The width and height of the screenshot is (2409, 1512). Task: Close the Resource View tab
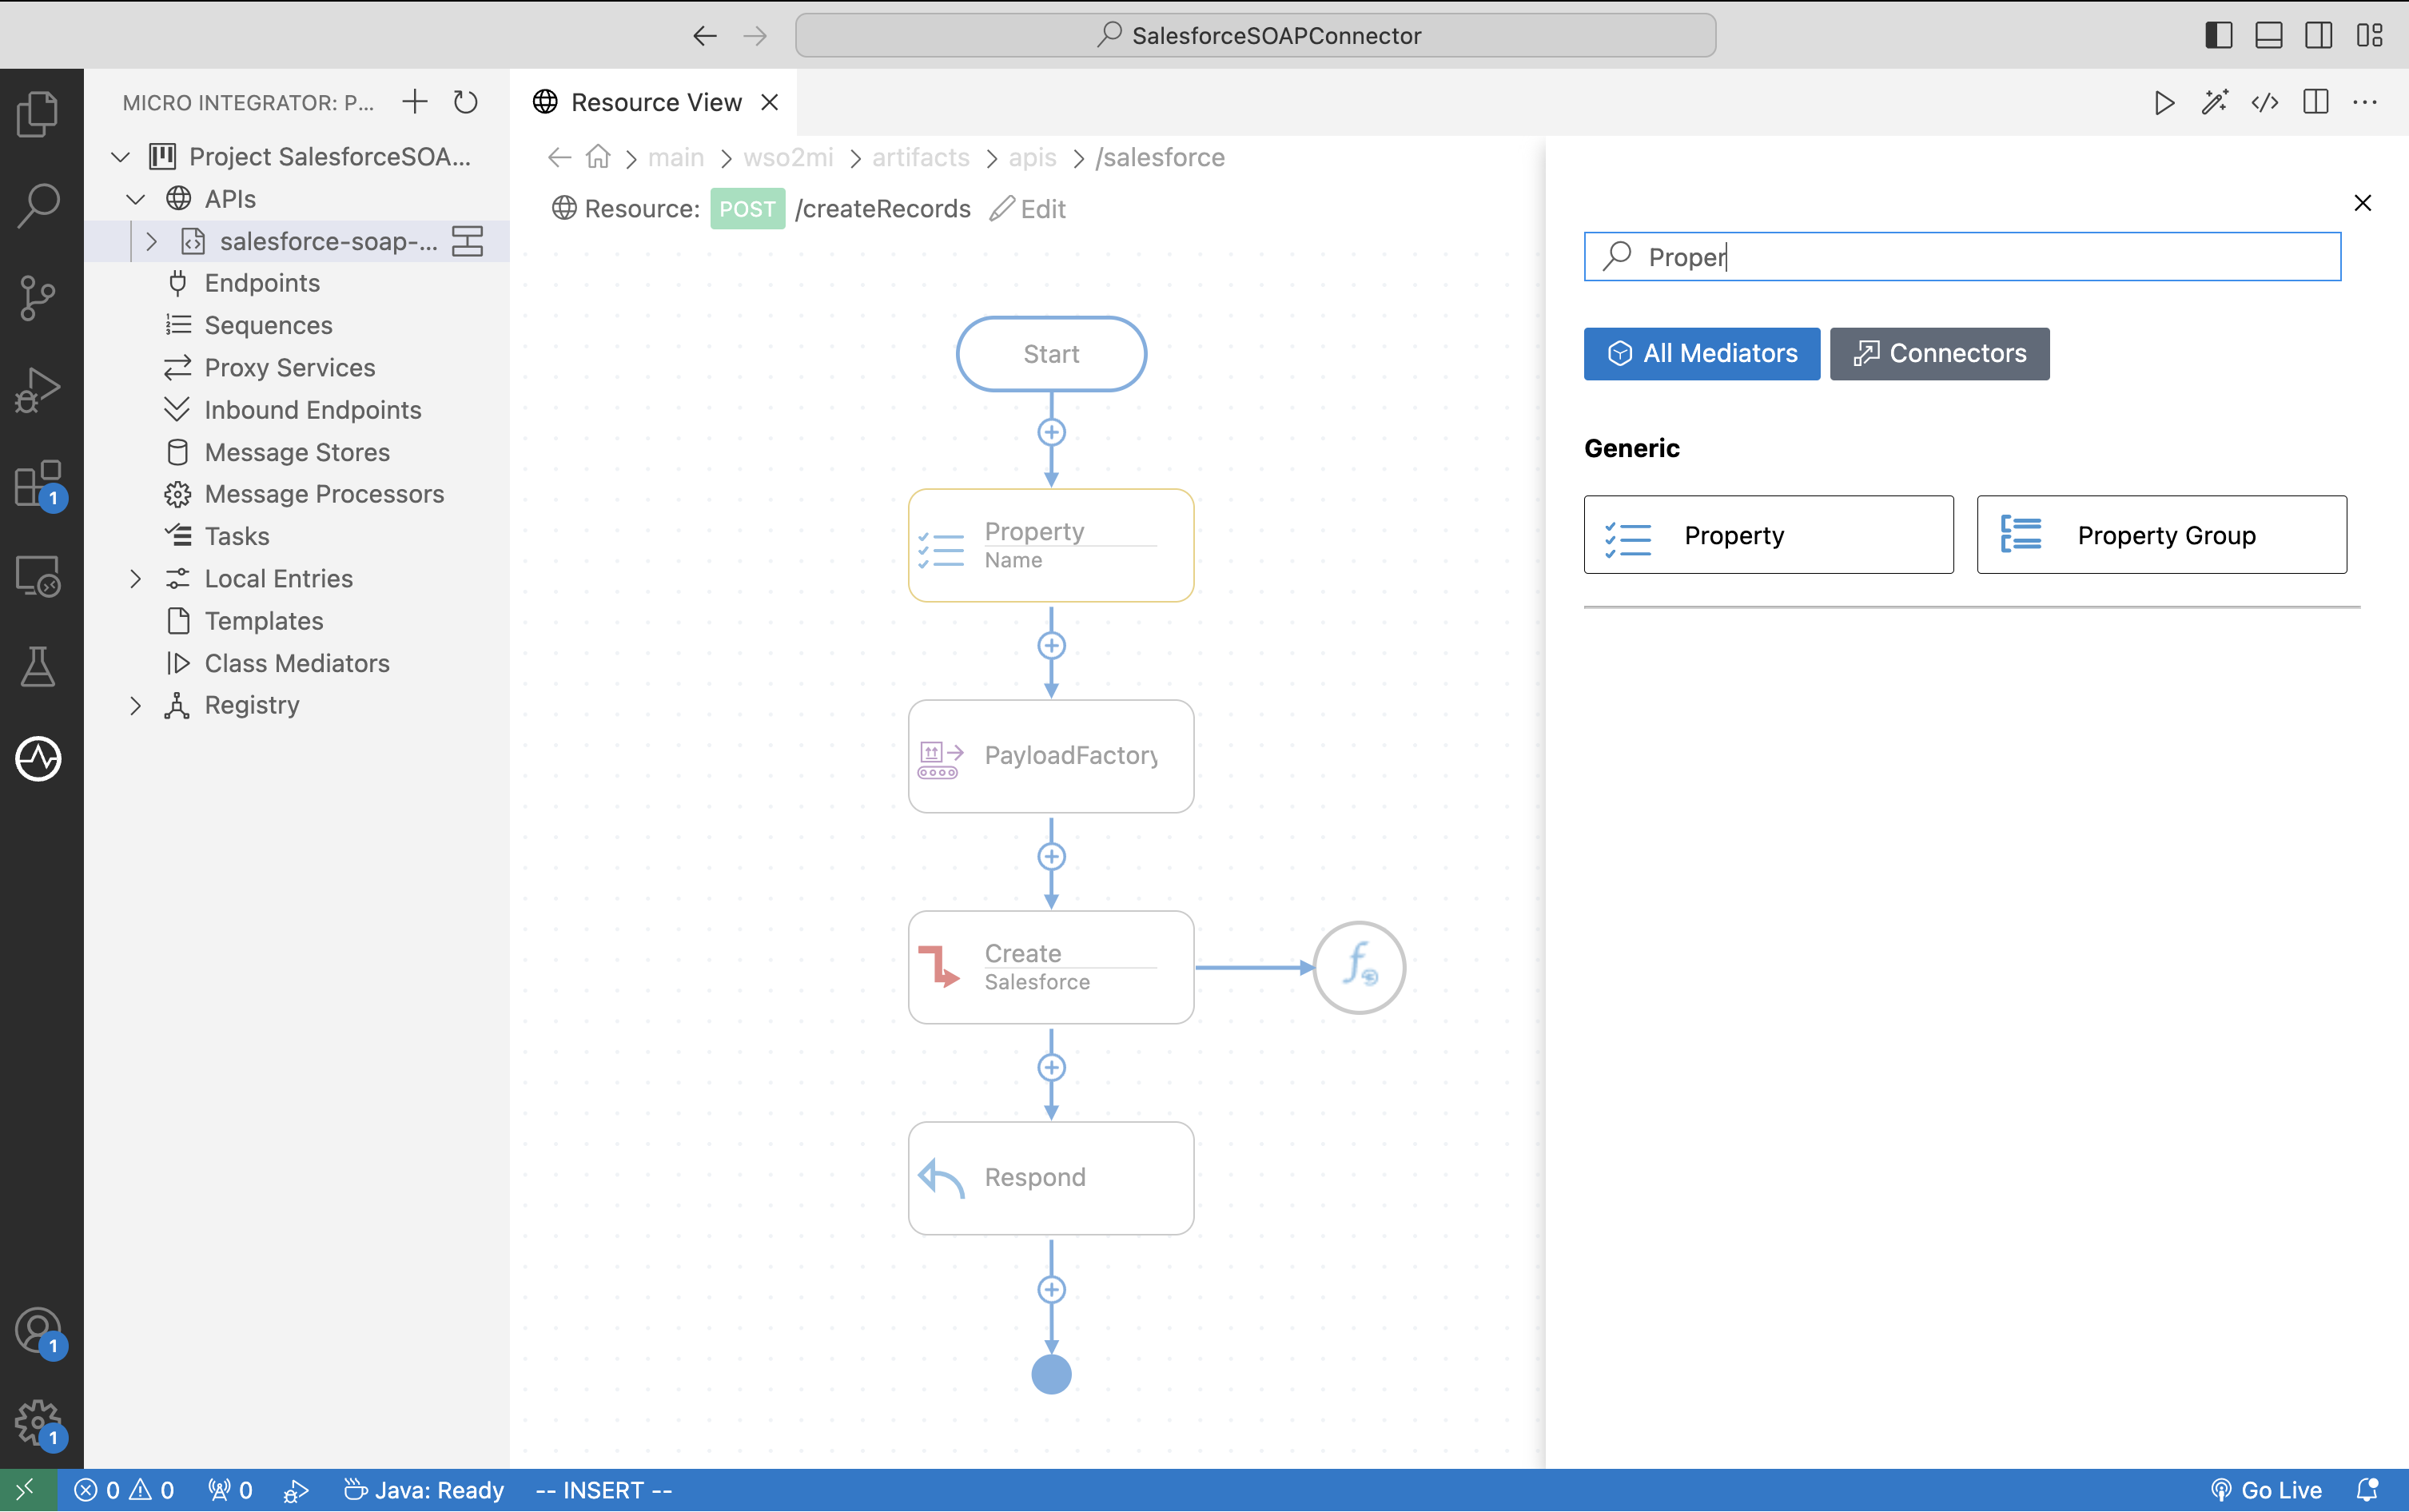(x=769, y=102)
